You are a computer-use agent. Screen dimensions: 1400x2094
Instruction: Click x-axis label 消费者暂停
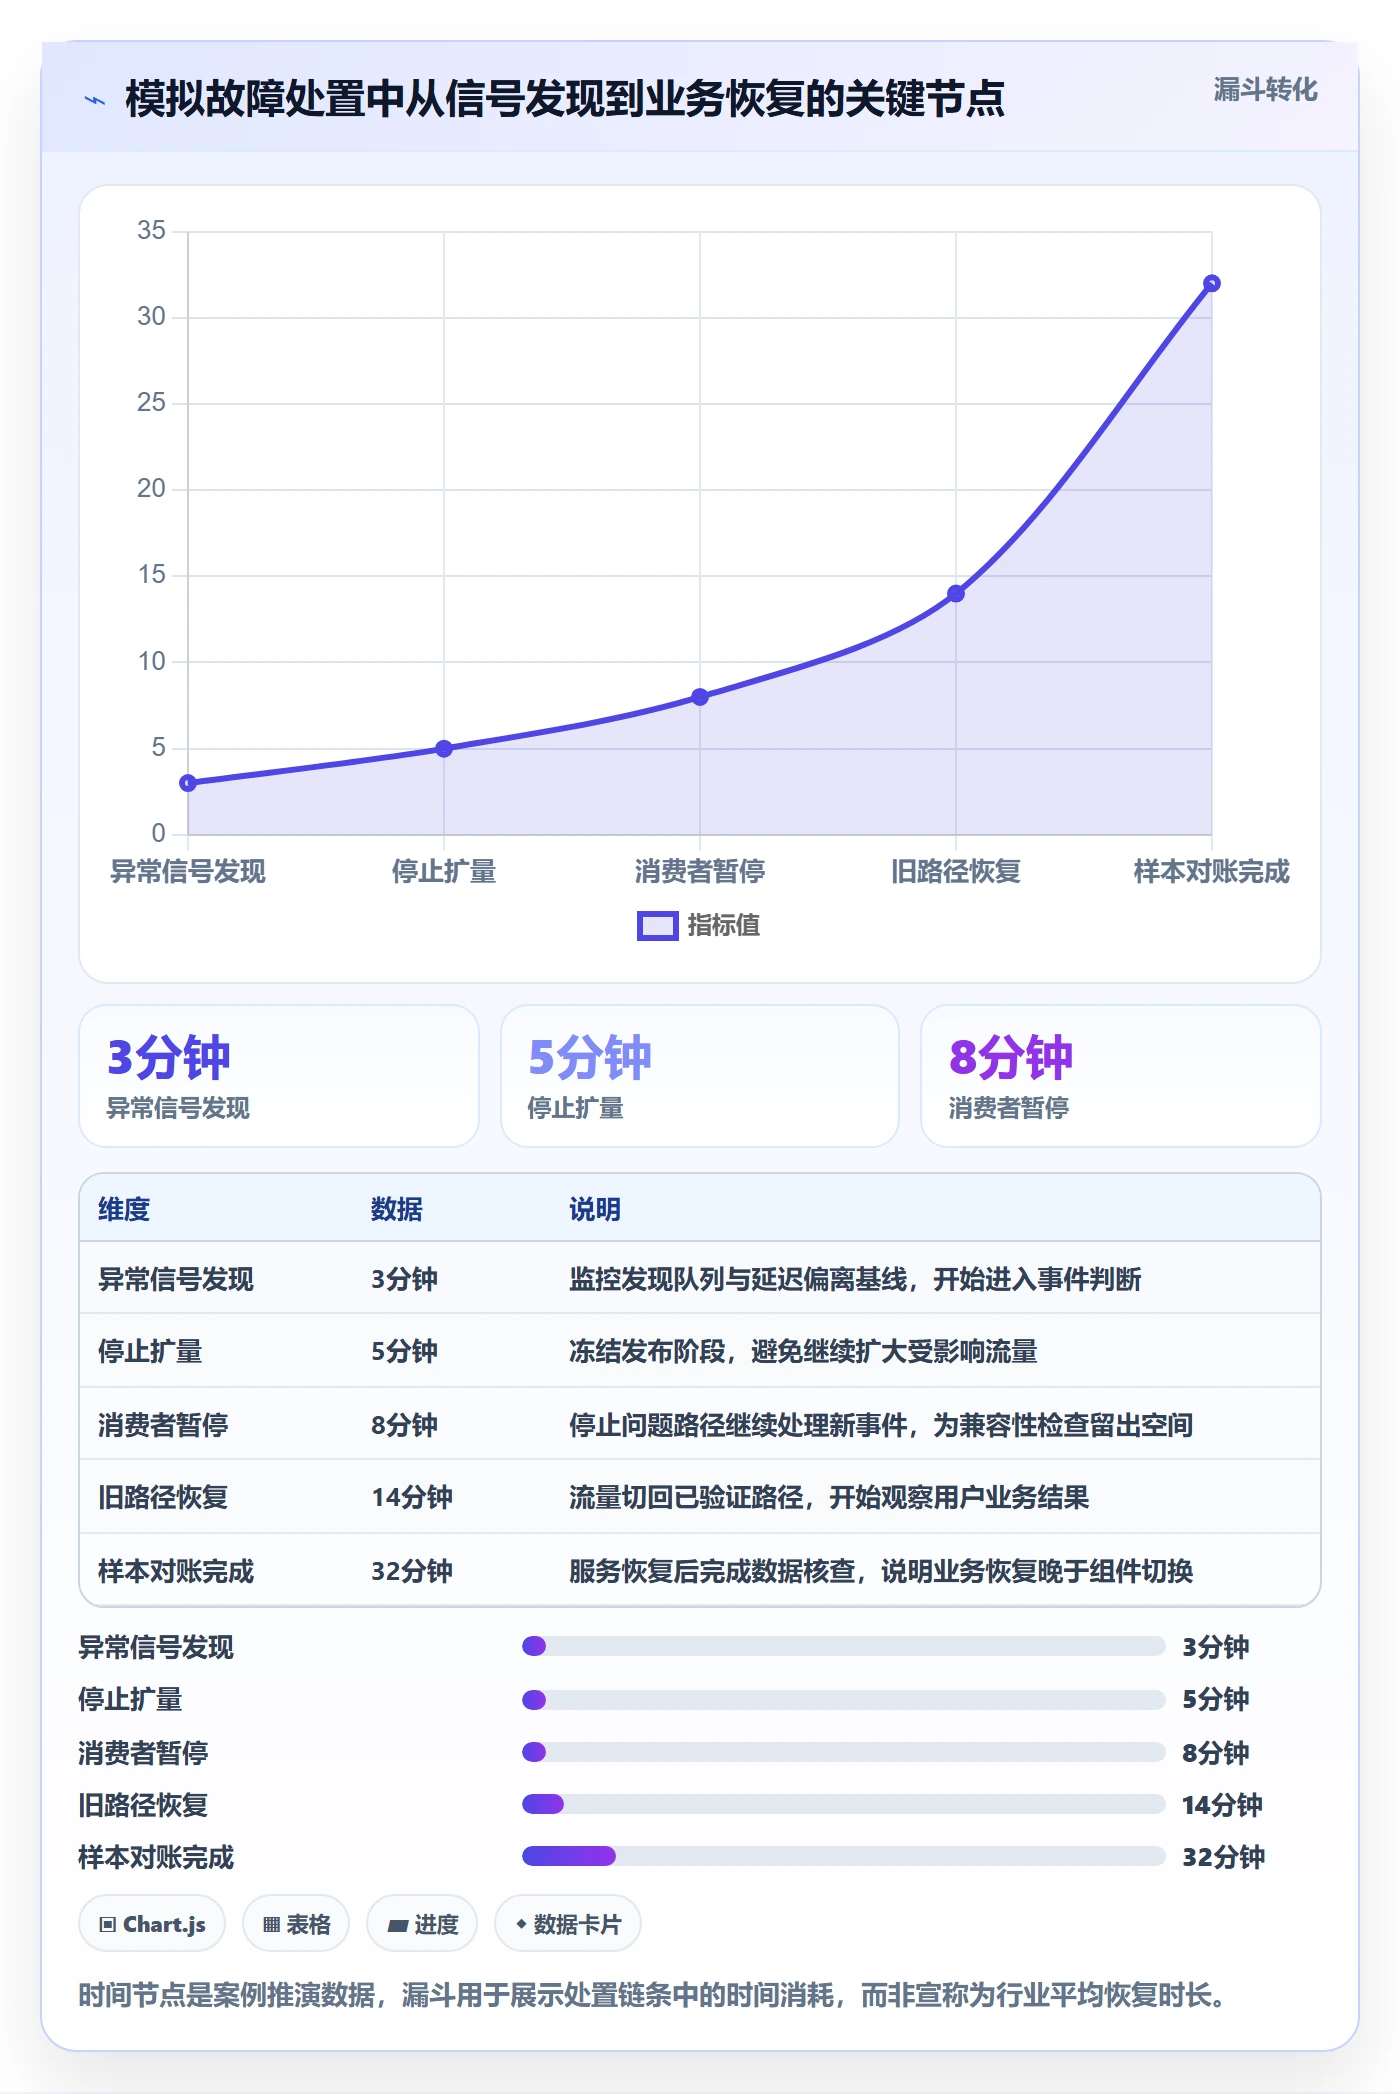click(x=700, y=872)
